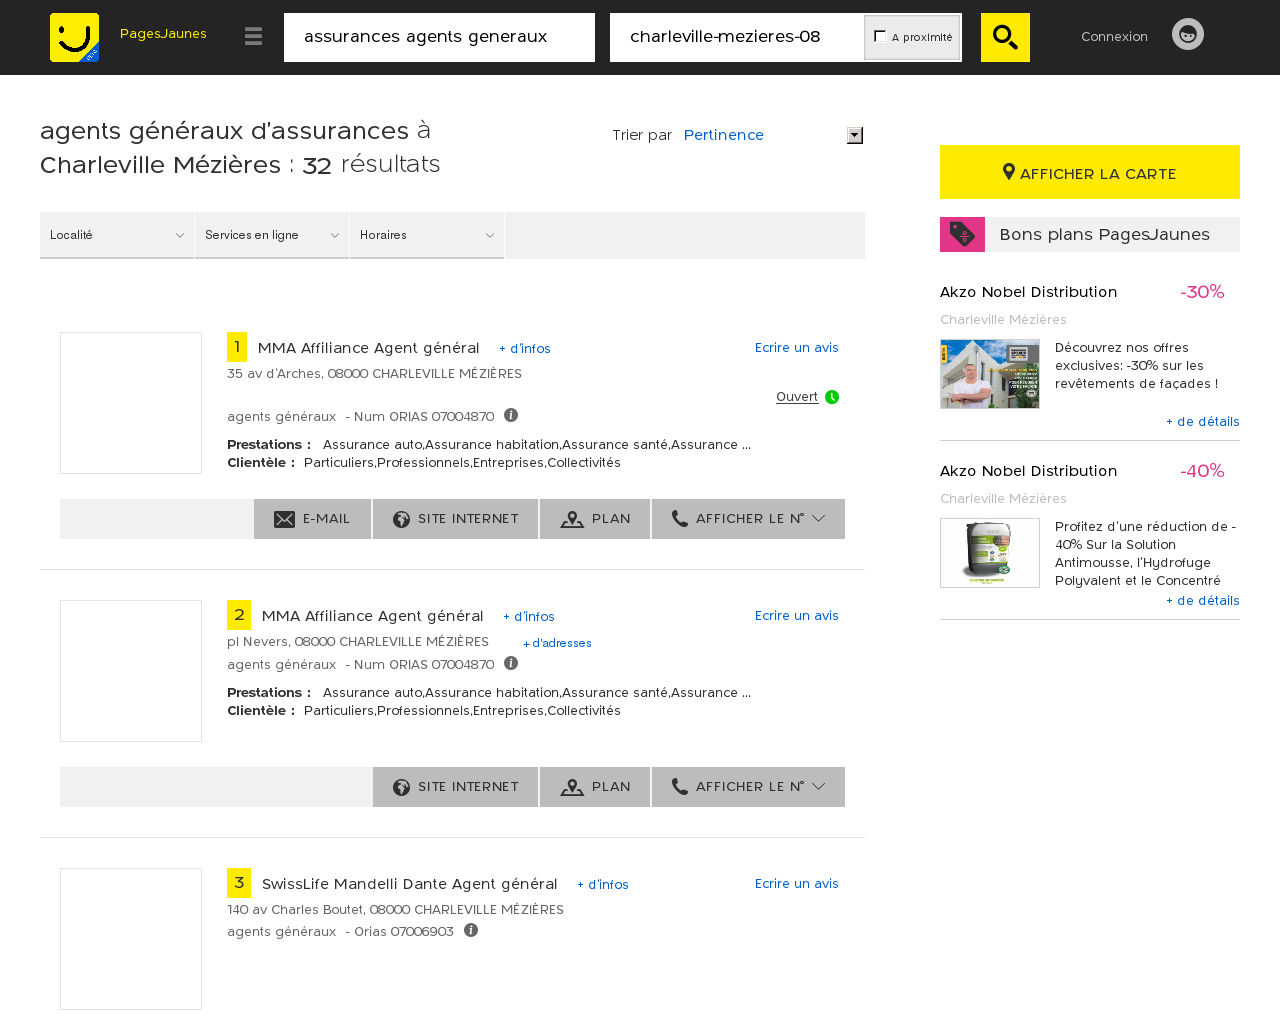Click Ecrire un avis for SwissLife result

[797, 883]
